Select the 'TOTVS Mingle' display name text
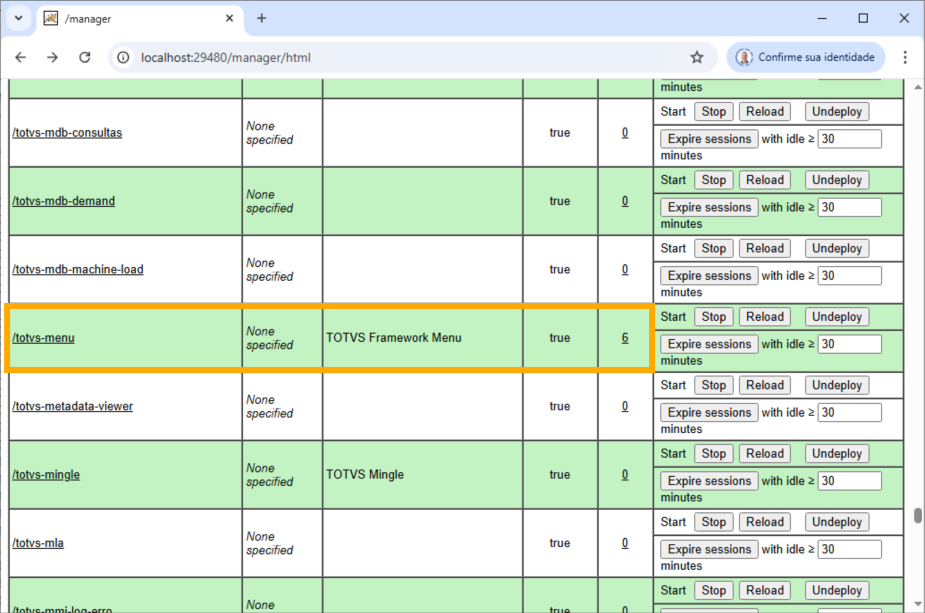 click(365, 475)
